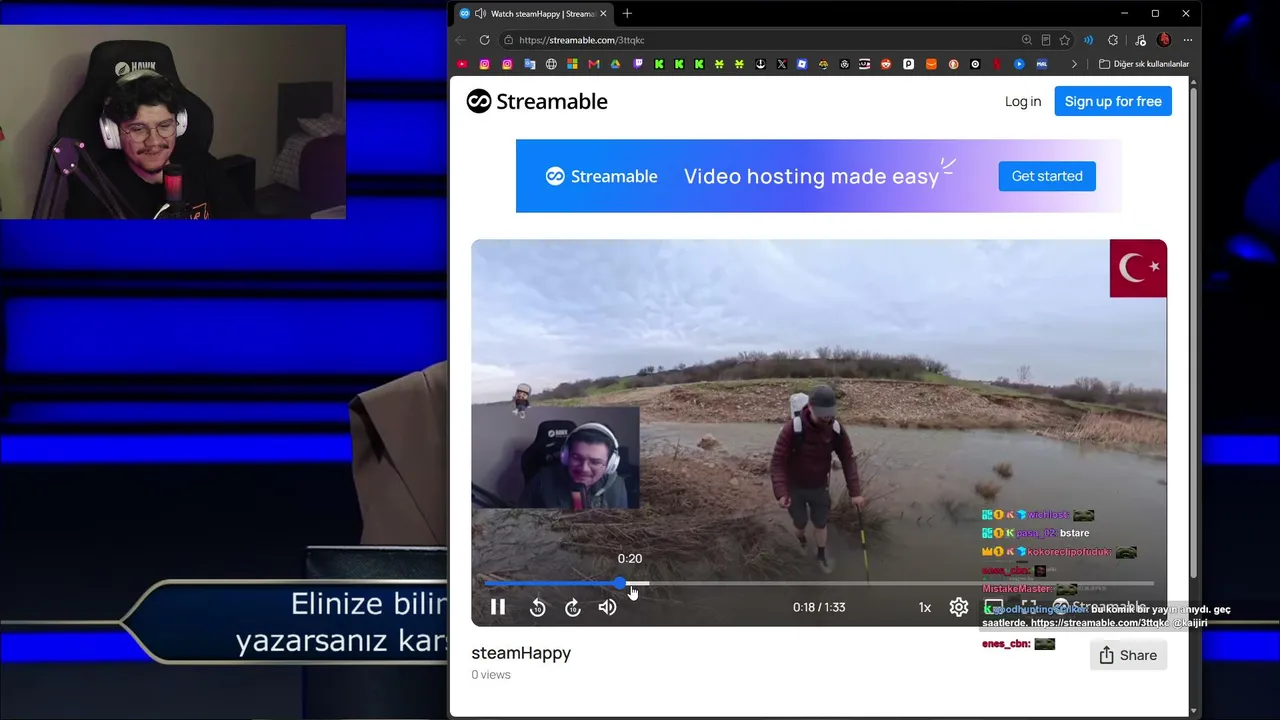Click the Log in link
Image resolution: width=1280 pixels, height=720 pixels.
(x=1023, y=101)
